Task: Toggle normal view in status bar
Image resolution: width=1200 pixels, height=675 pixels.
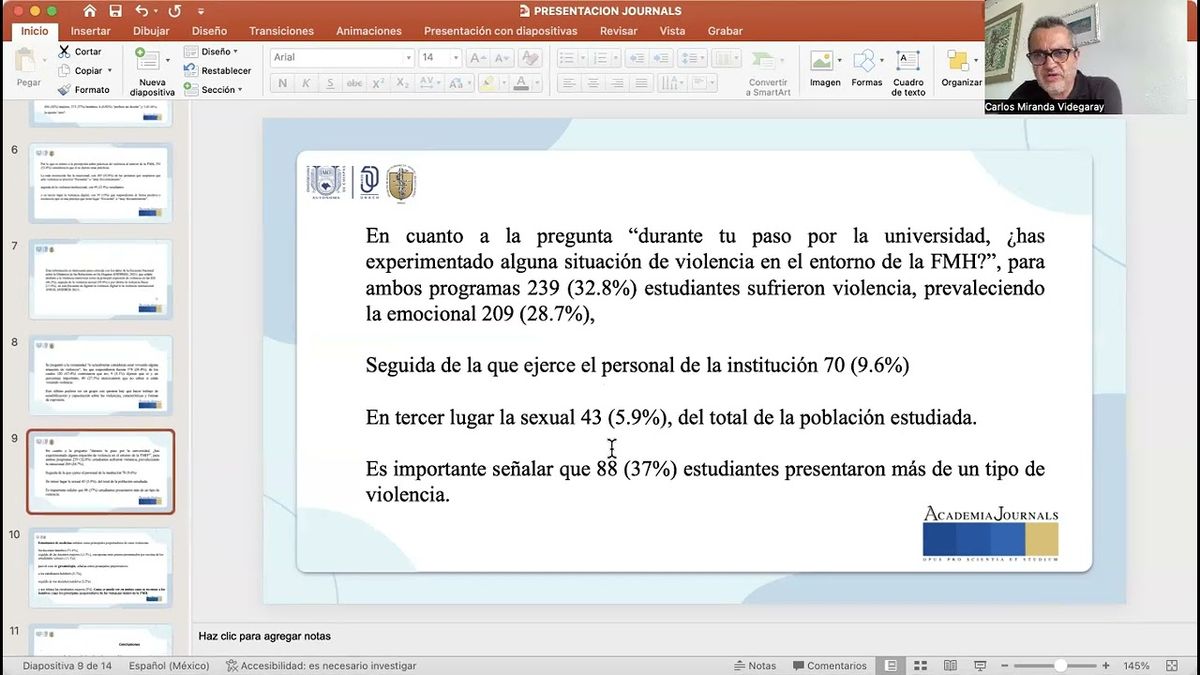Action: (889, 665)
